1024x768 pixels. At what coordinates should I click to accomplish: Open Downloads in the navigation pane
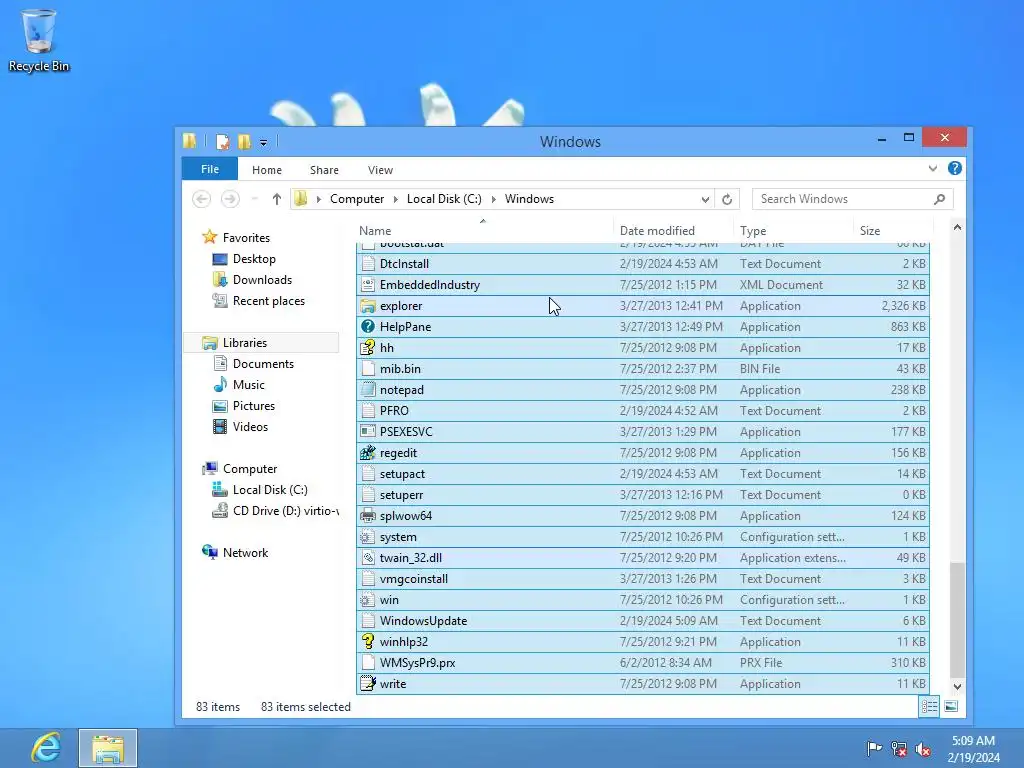tap(262, 280)
